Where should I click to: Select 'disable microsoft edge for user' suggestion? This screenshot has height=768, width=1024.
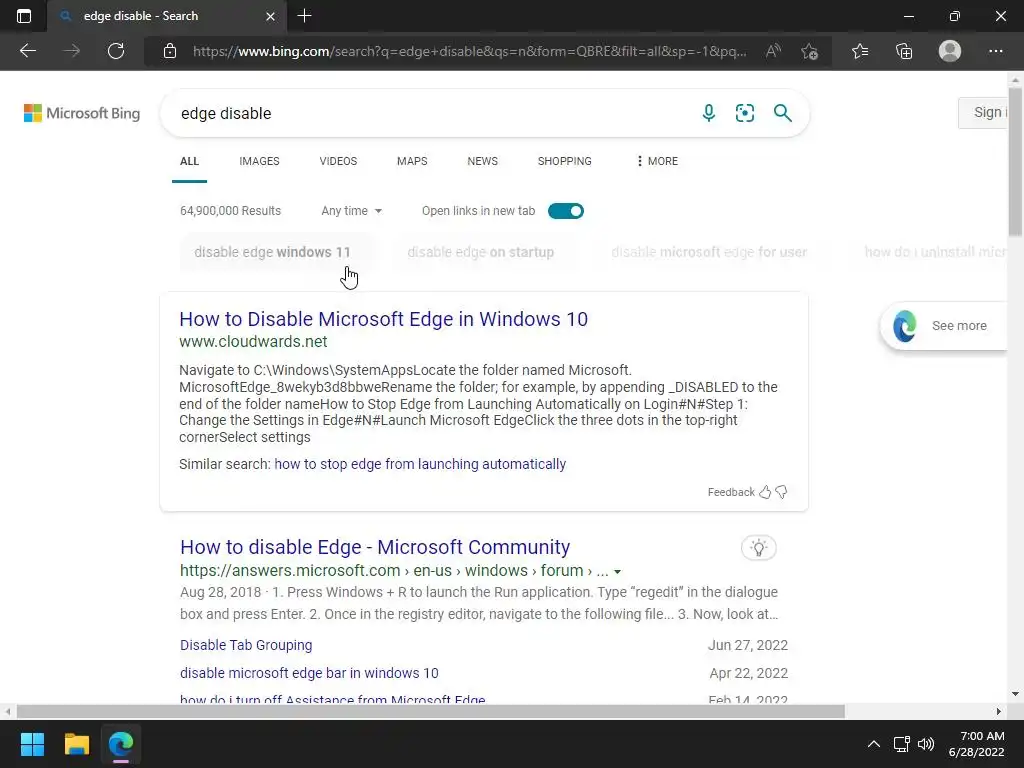click(709, 252)
